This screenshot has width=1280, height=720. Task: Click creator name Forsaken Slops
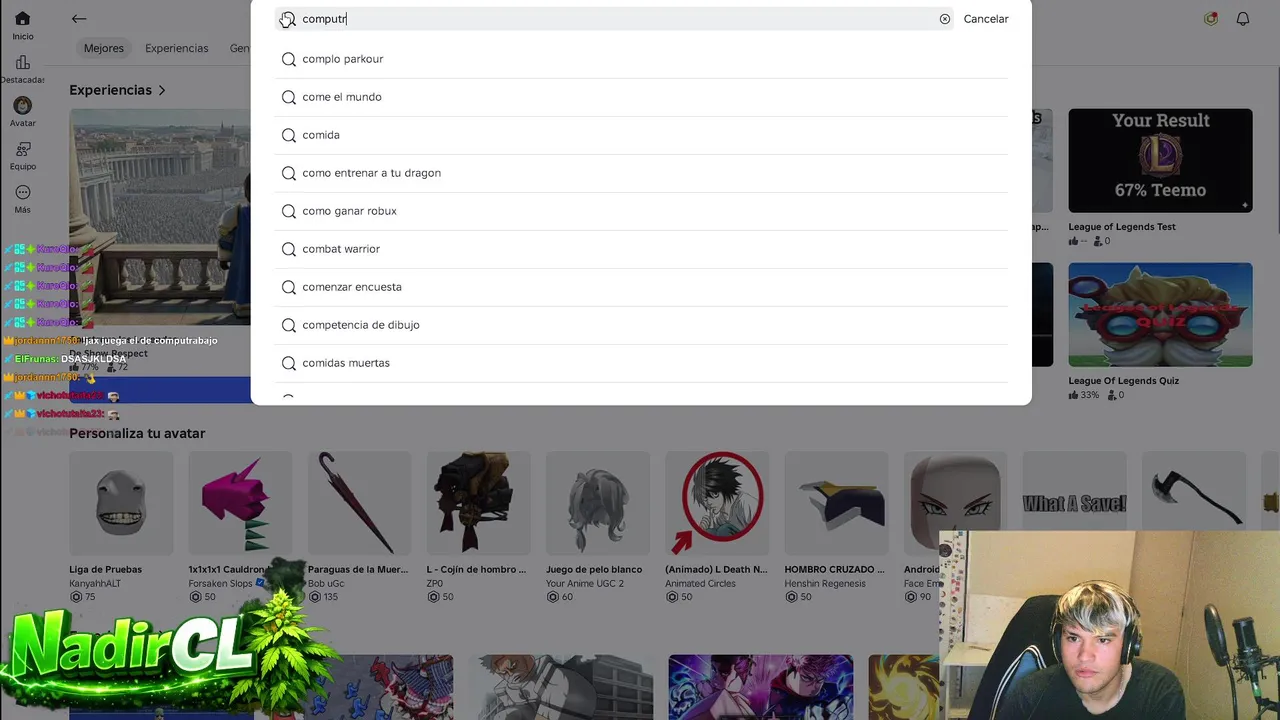click(x=220, y=584)
